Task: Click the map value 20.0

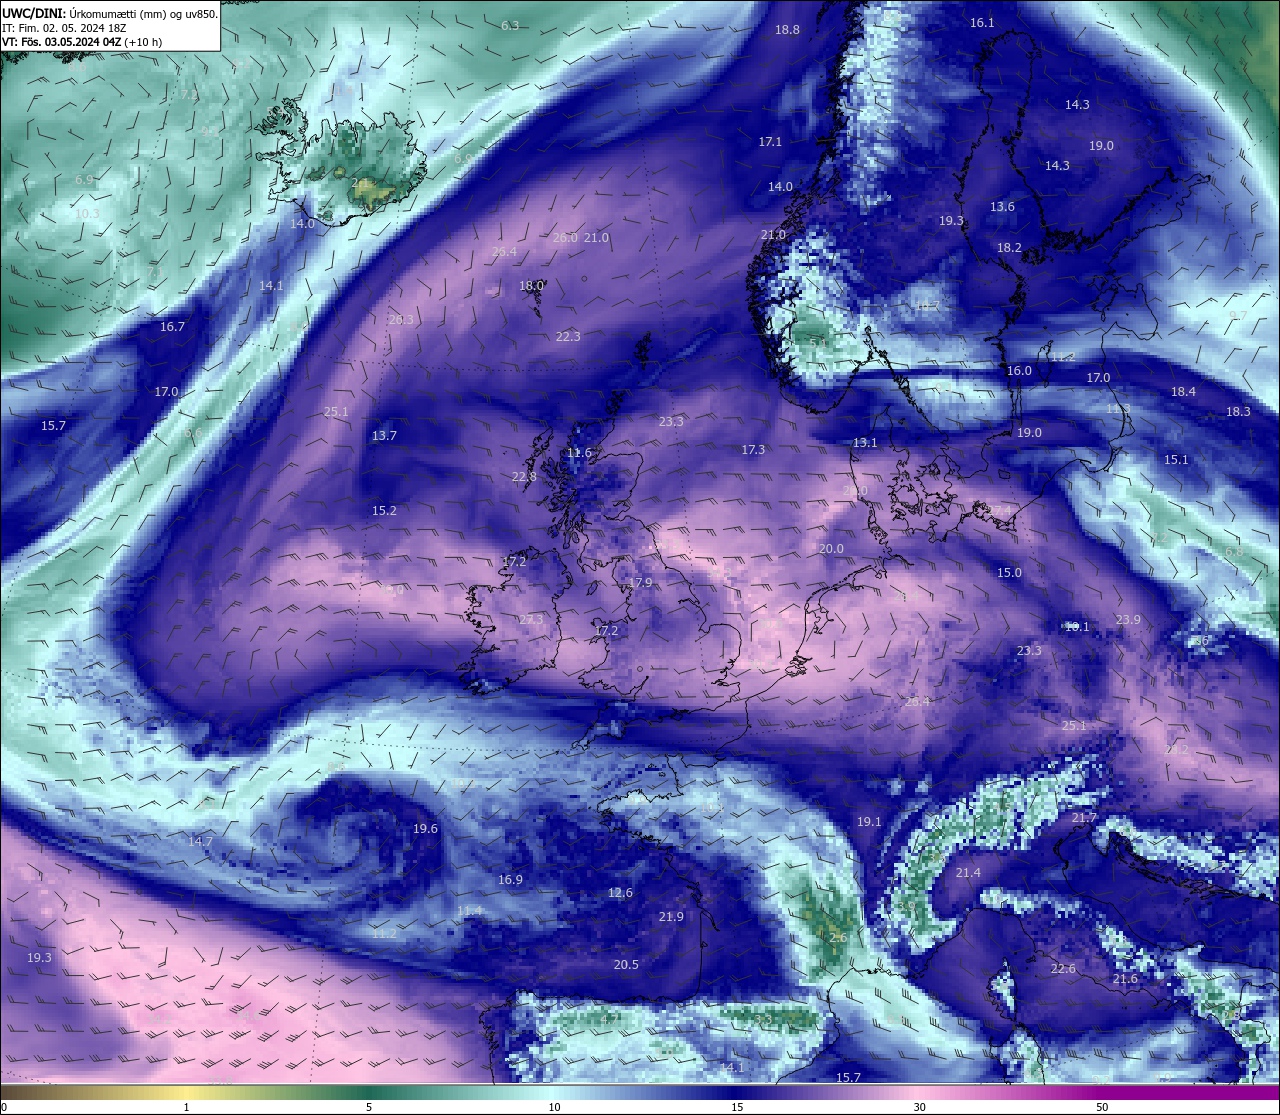Action: point(831,549)
